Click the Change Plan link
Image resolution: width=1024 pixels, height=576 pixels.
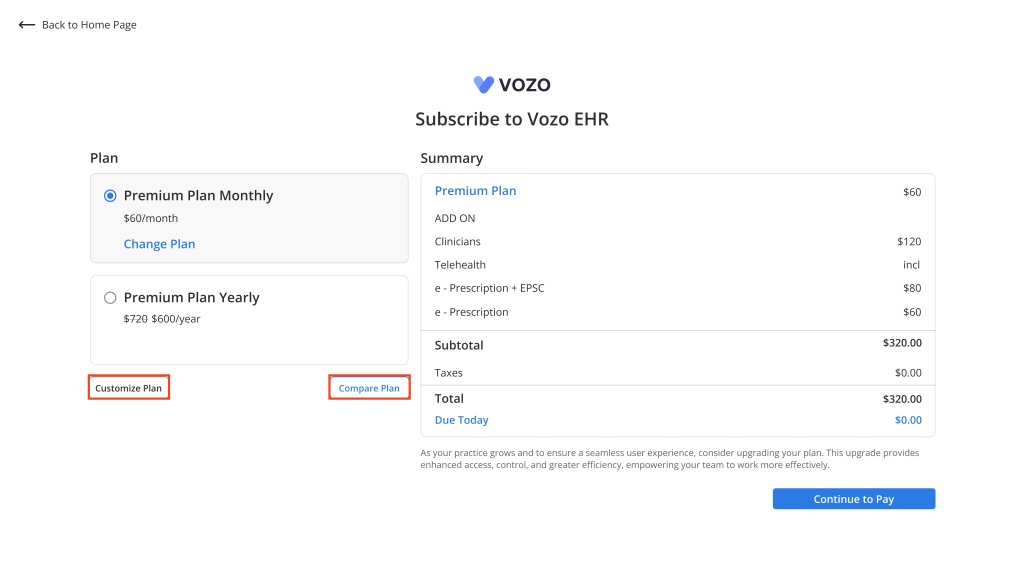tap(159, 244)
